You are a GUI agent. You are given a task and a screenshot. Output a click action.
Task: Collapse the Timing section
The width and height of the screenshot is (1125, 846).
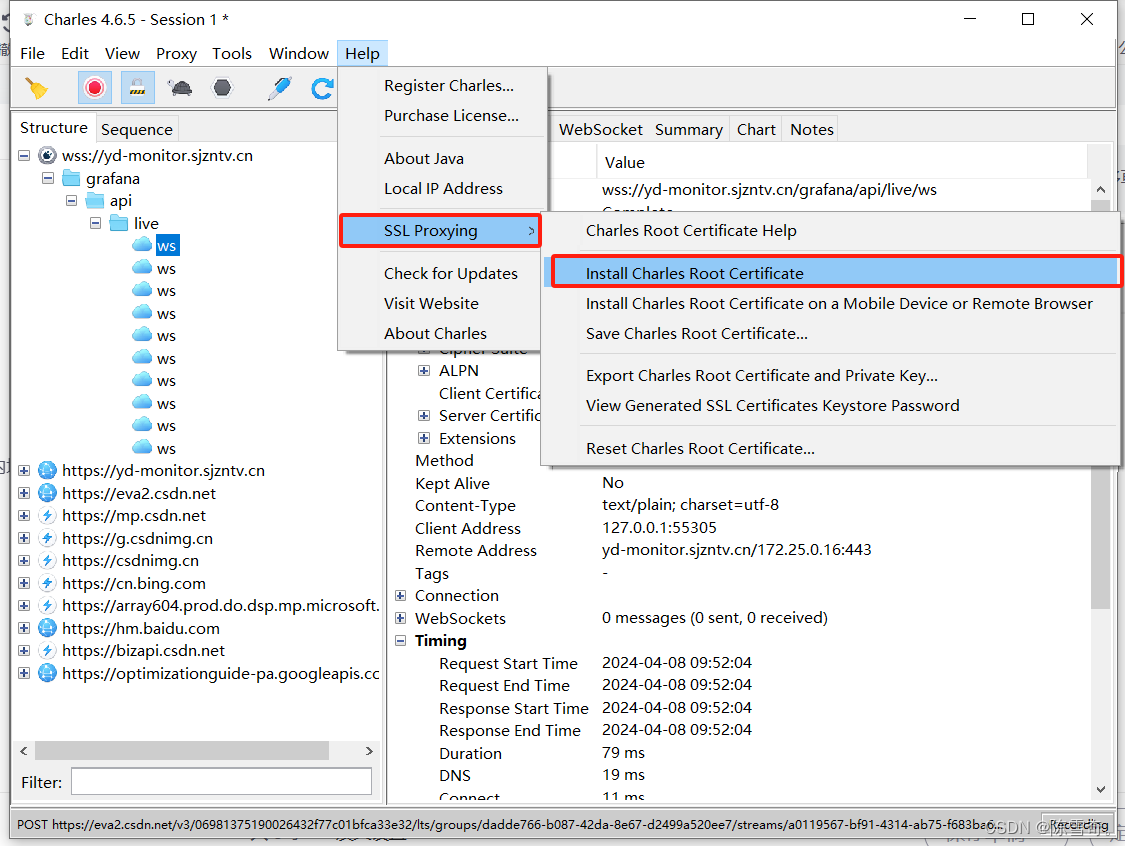[400, 641]
